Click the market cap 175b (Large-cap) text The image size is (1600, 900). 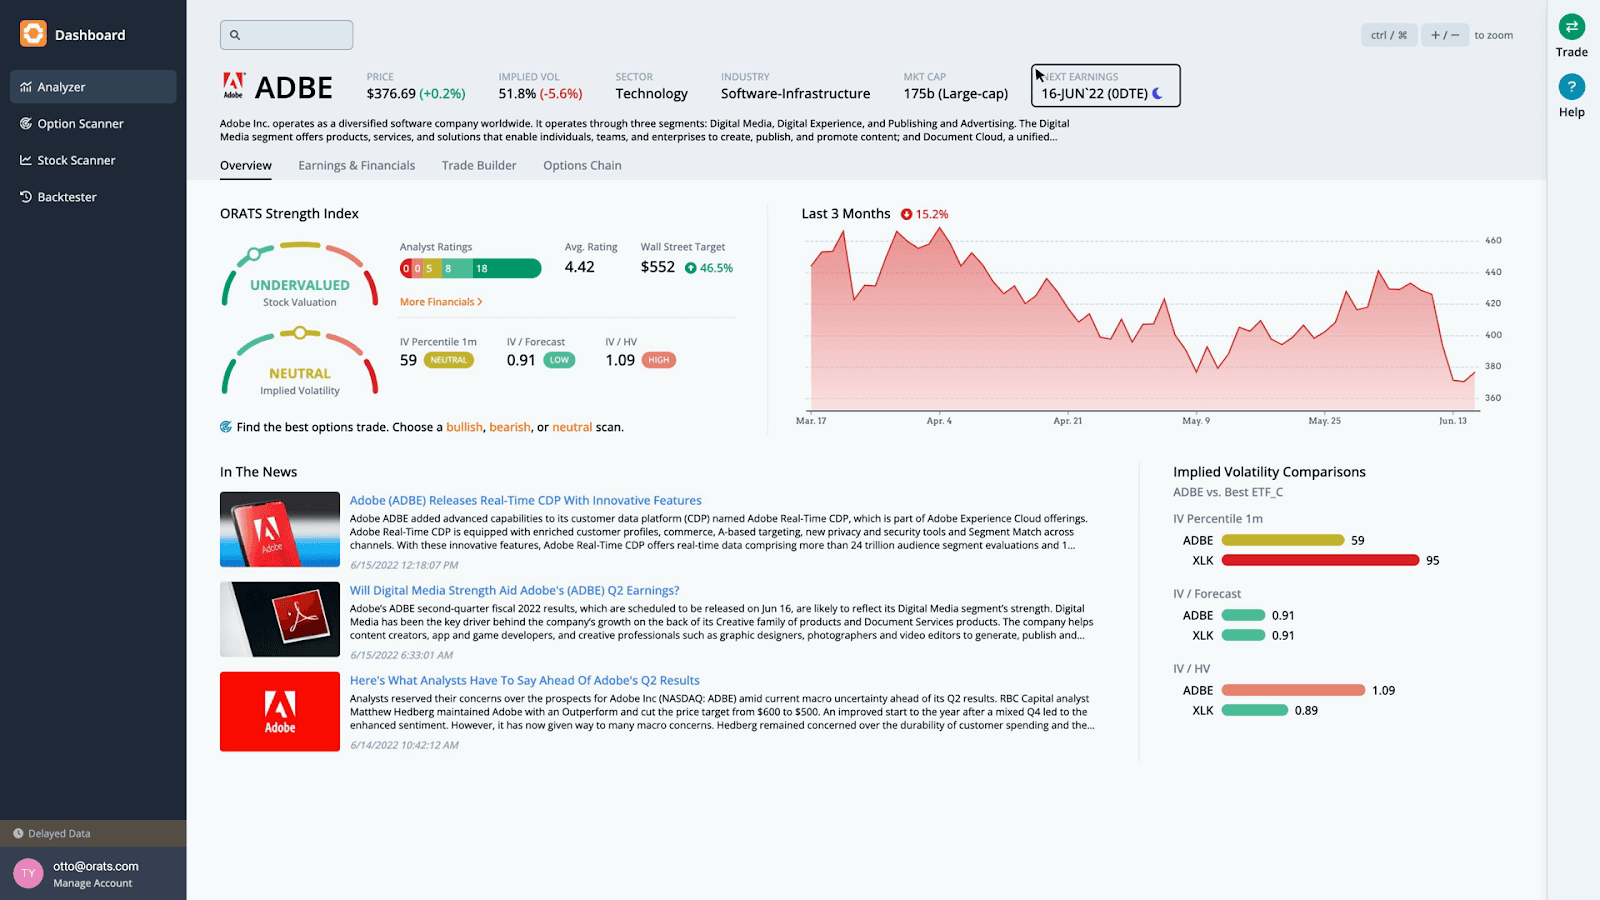pyautogui.click(x=955, y=94)
